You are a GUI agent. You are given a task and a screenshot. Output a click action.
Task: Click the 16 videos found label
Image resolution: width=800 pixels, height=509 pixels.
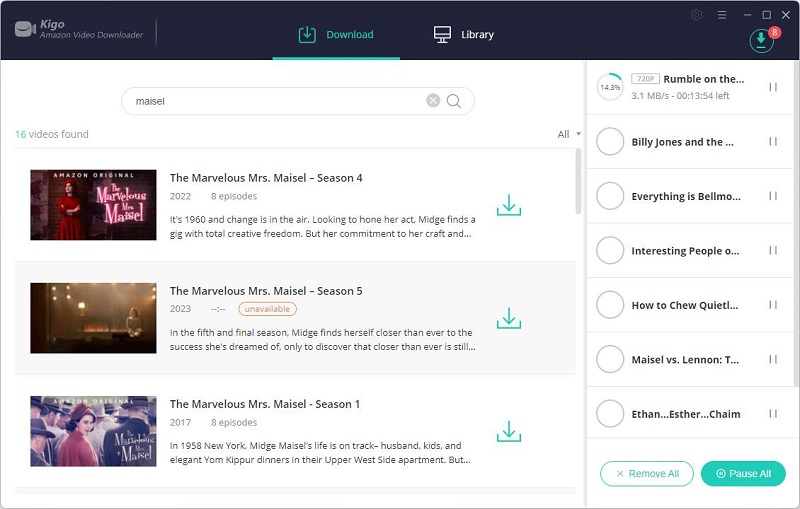52,134
